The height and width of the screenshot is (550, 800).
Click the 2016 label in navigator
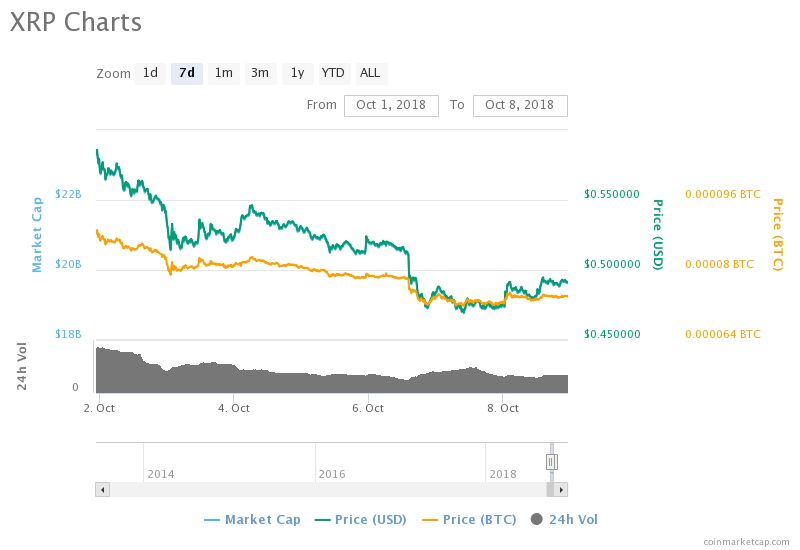pos(332,474)
